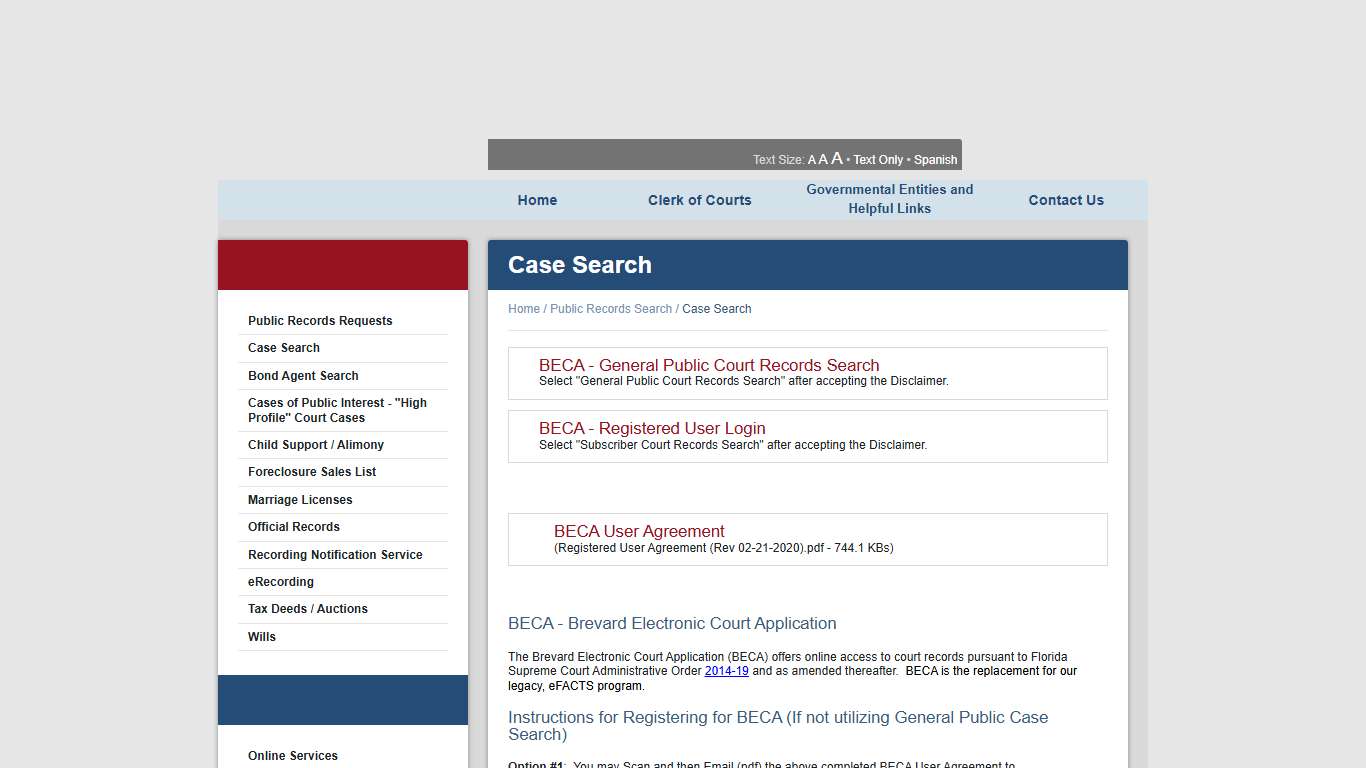This screenshot has width=1366, height=768.
Task: Click the medium Text Size A
Action: [823, 159]
